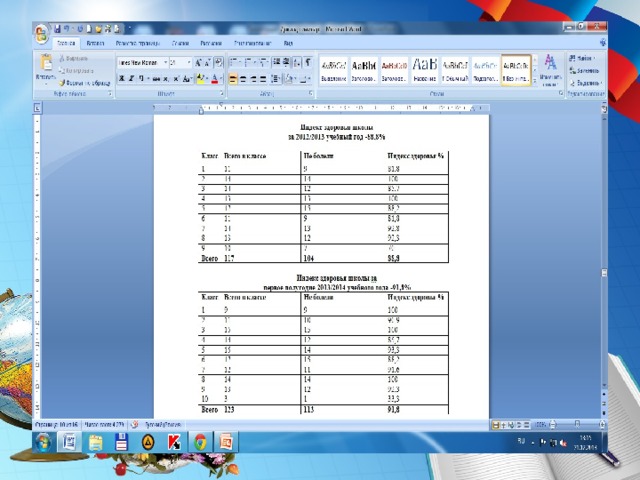This screenshot has width=640, height=480.
Task: Click the Bullets list icon
Action: 234,62
